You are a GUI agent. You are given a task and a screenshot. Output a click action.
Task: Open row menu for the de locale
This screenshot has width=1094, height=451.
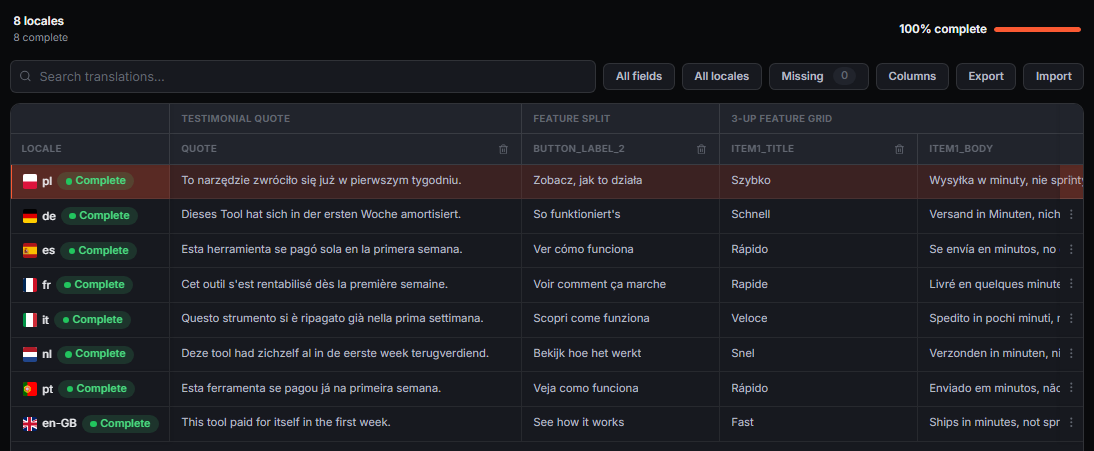(x=1071, y=215)
